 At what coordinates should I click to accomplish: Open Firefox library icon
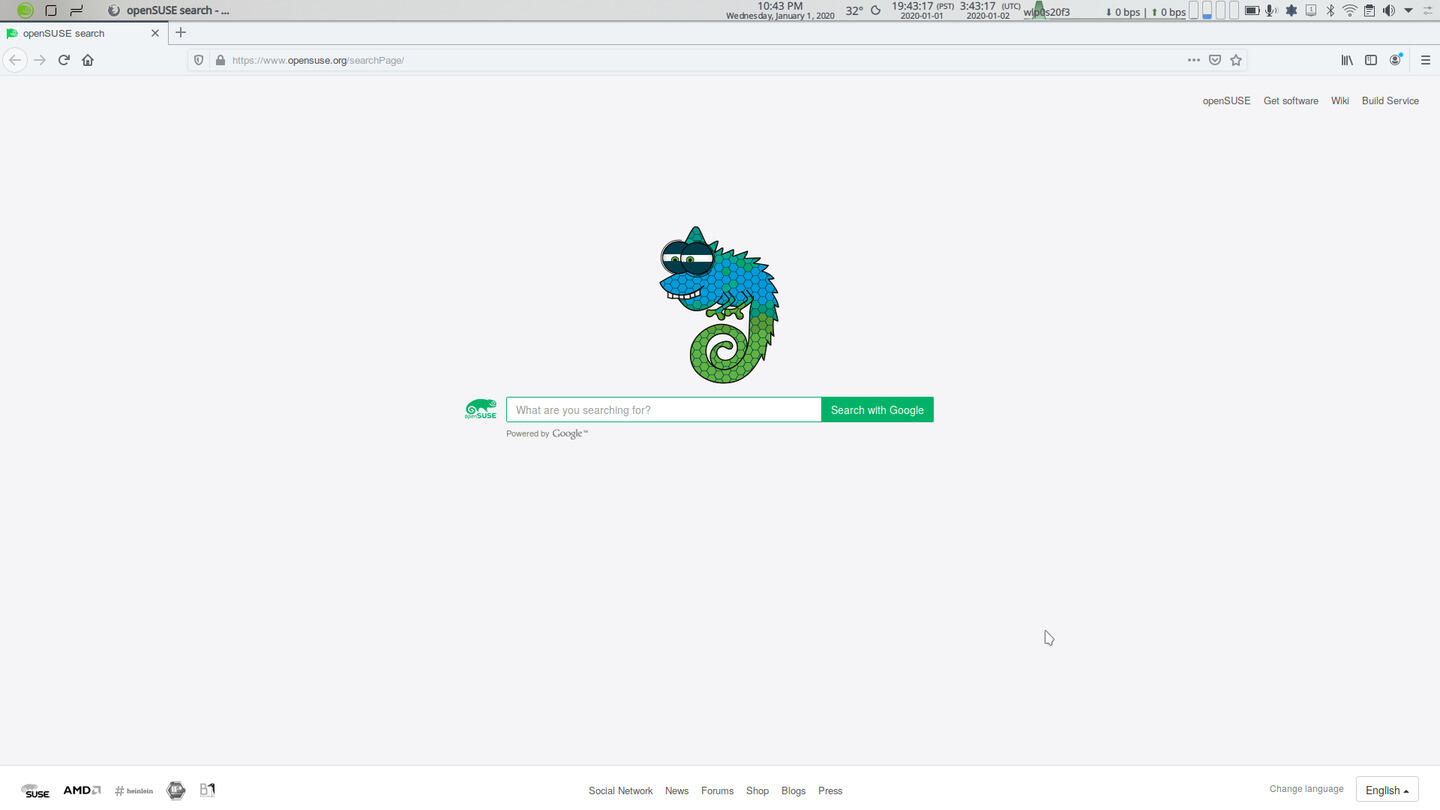pyautogui.click(x=1347, y=60)
